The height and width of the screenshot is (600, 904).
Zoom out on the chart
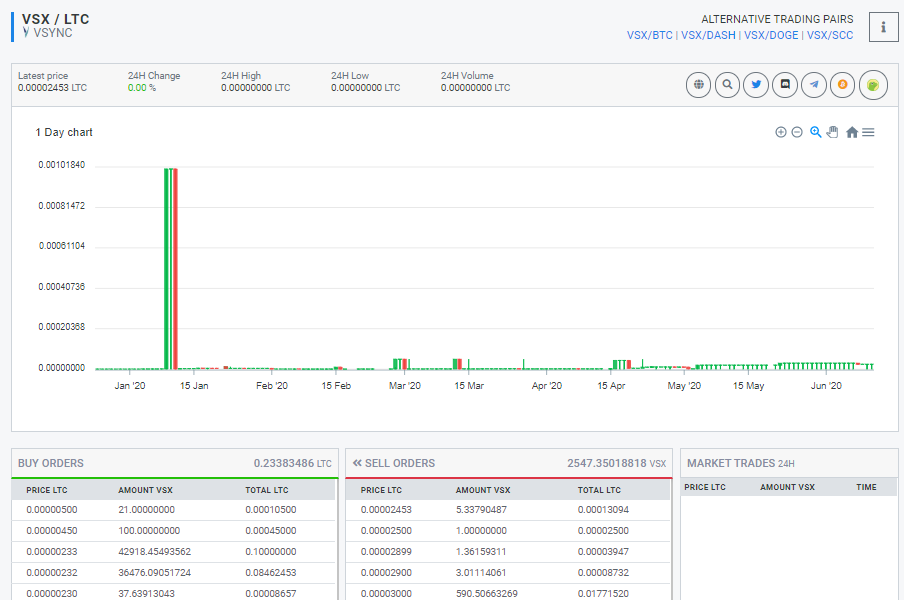coord(797,133)
